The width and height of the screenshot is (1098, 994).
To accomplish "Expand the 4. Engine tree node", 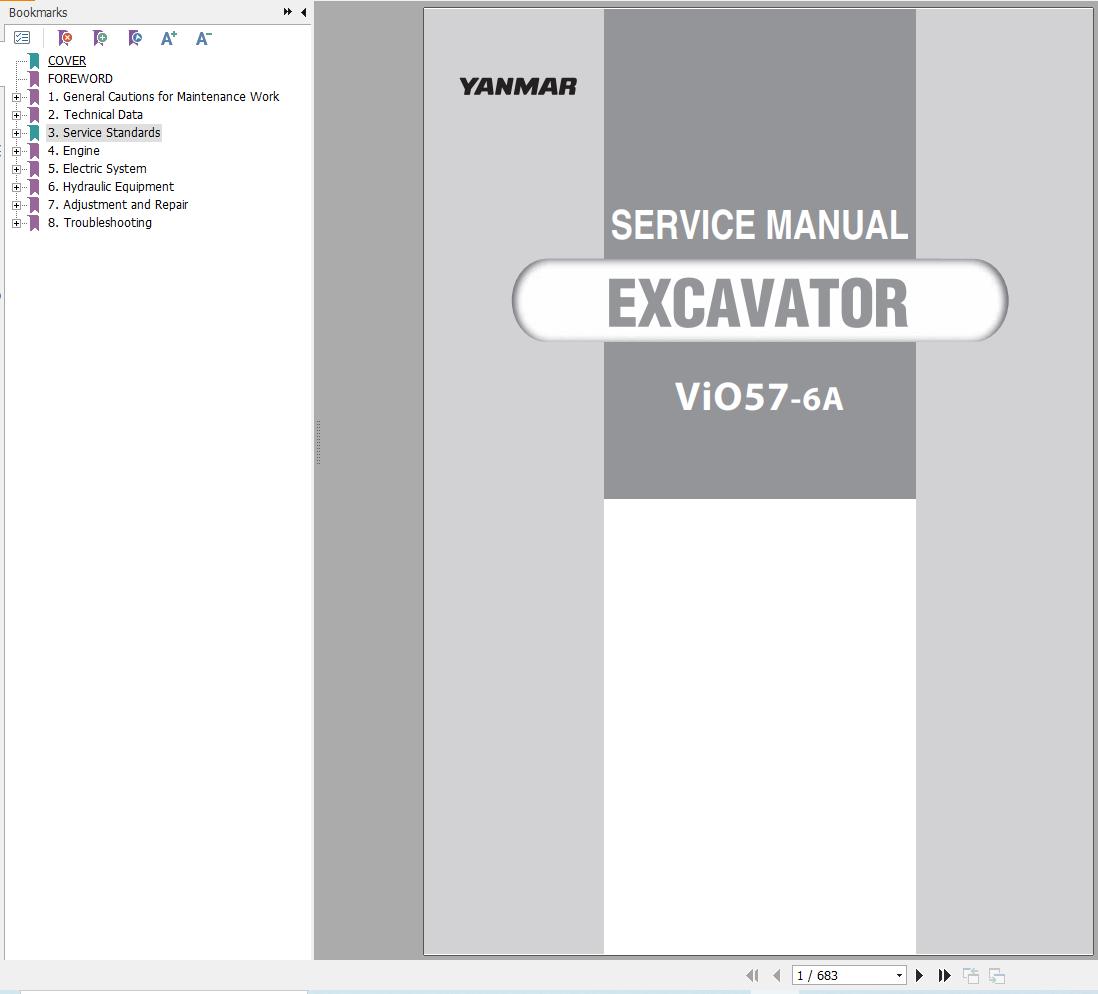I will pyautogui.click(x=16, y=150).
